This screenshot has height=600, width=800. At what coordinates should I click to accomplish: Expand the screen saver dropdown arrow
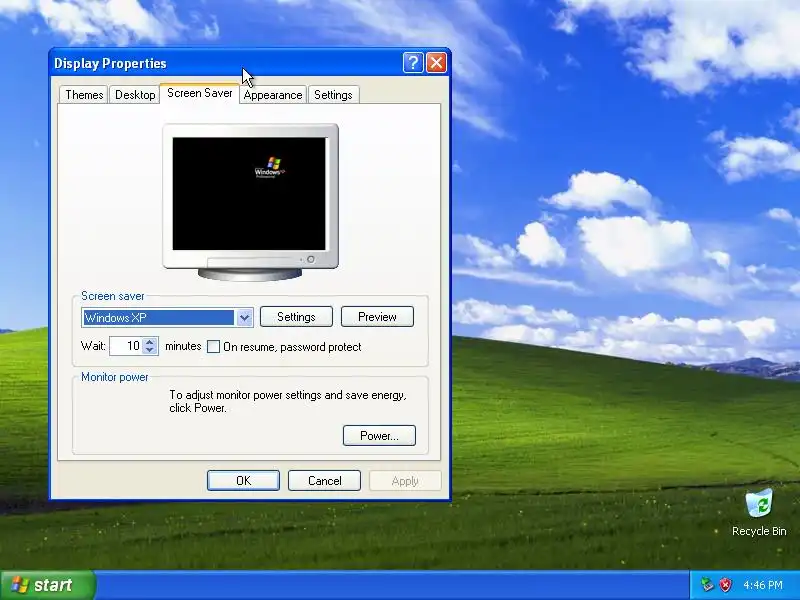[x=244, y=318]
